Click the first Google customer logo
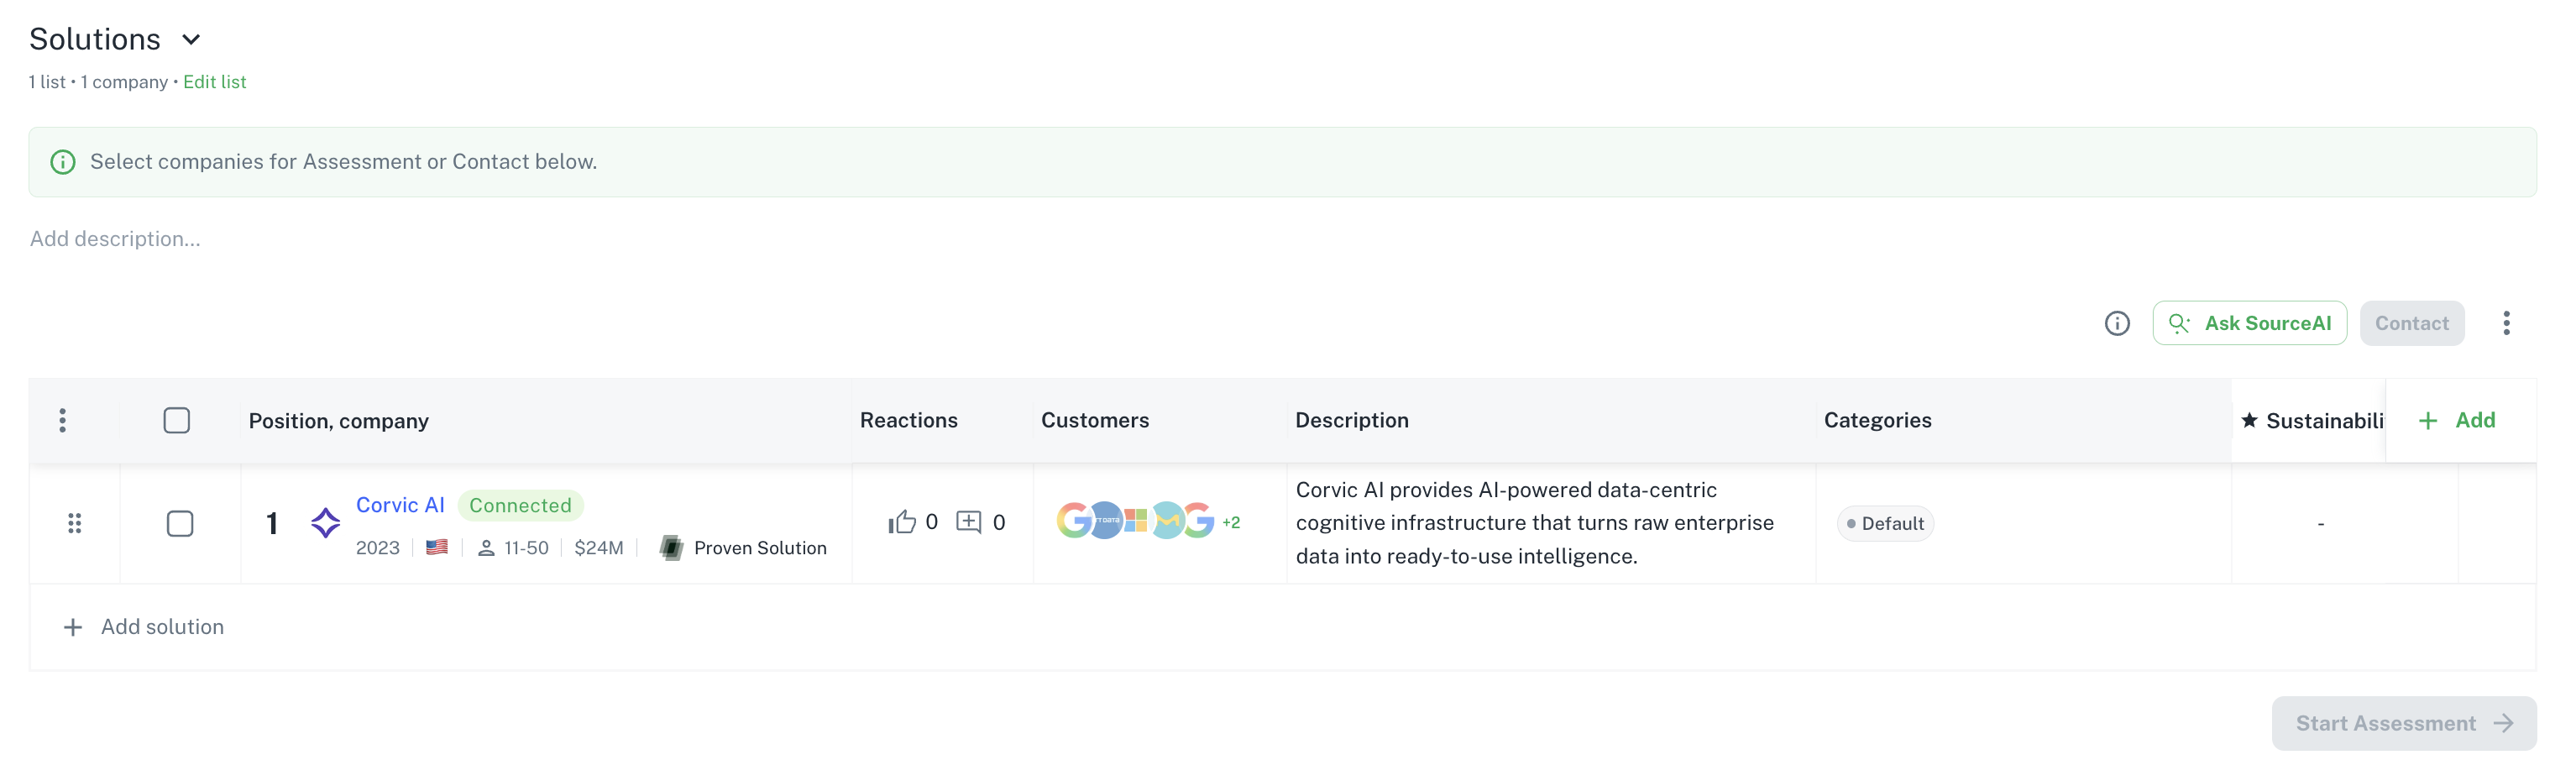This screenshot has height=781, width=2576. pyautogui.click(x=1074, y=521)
